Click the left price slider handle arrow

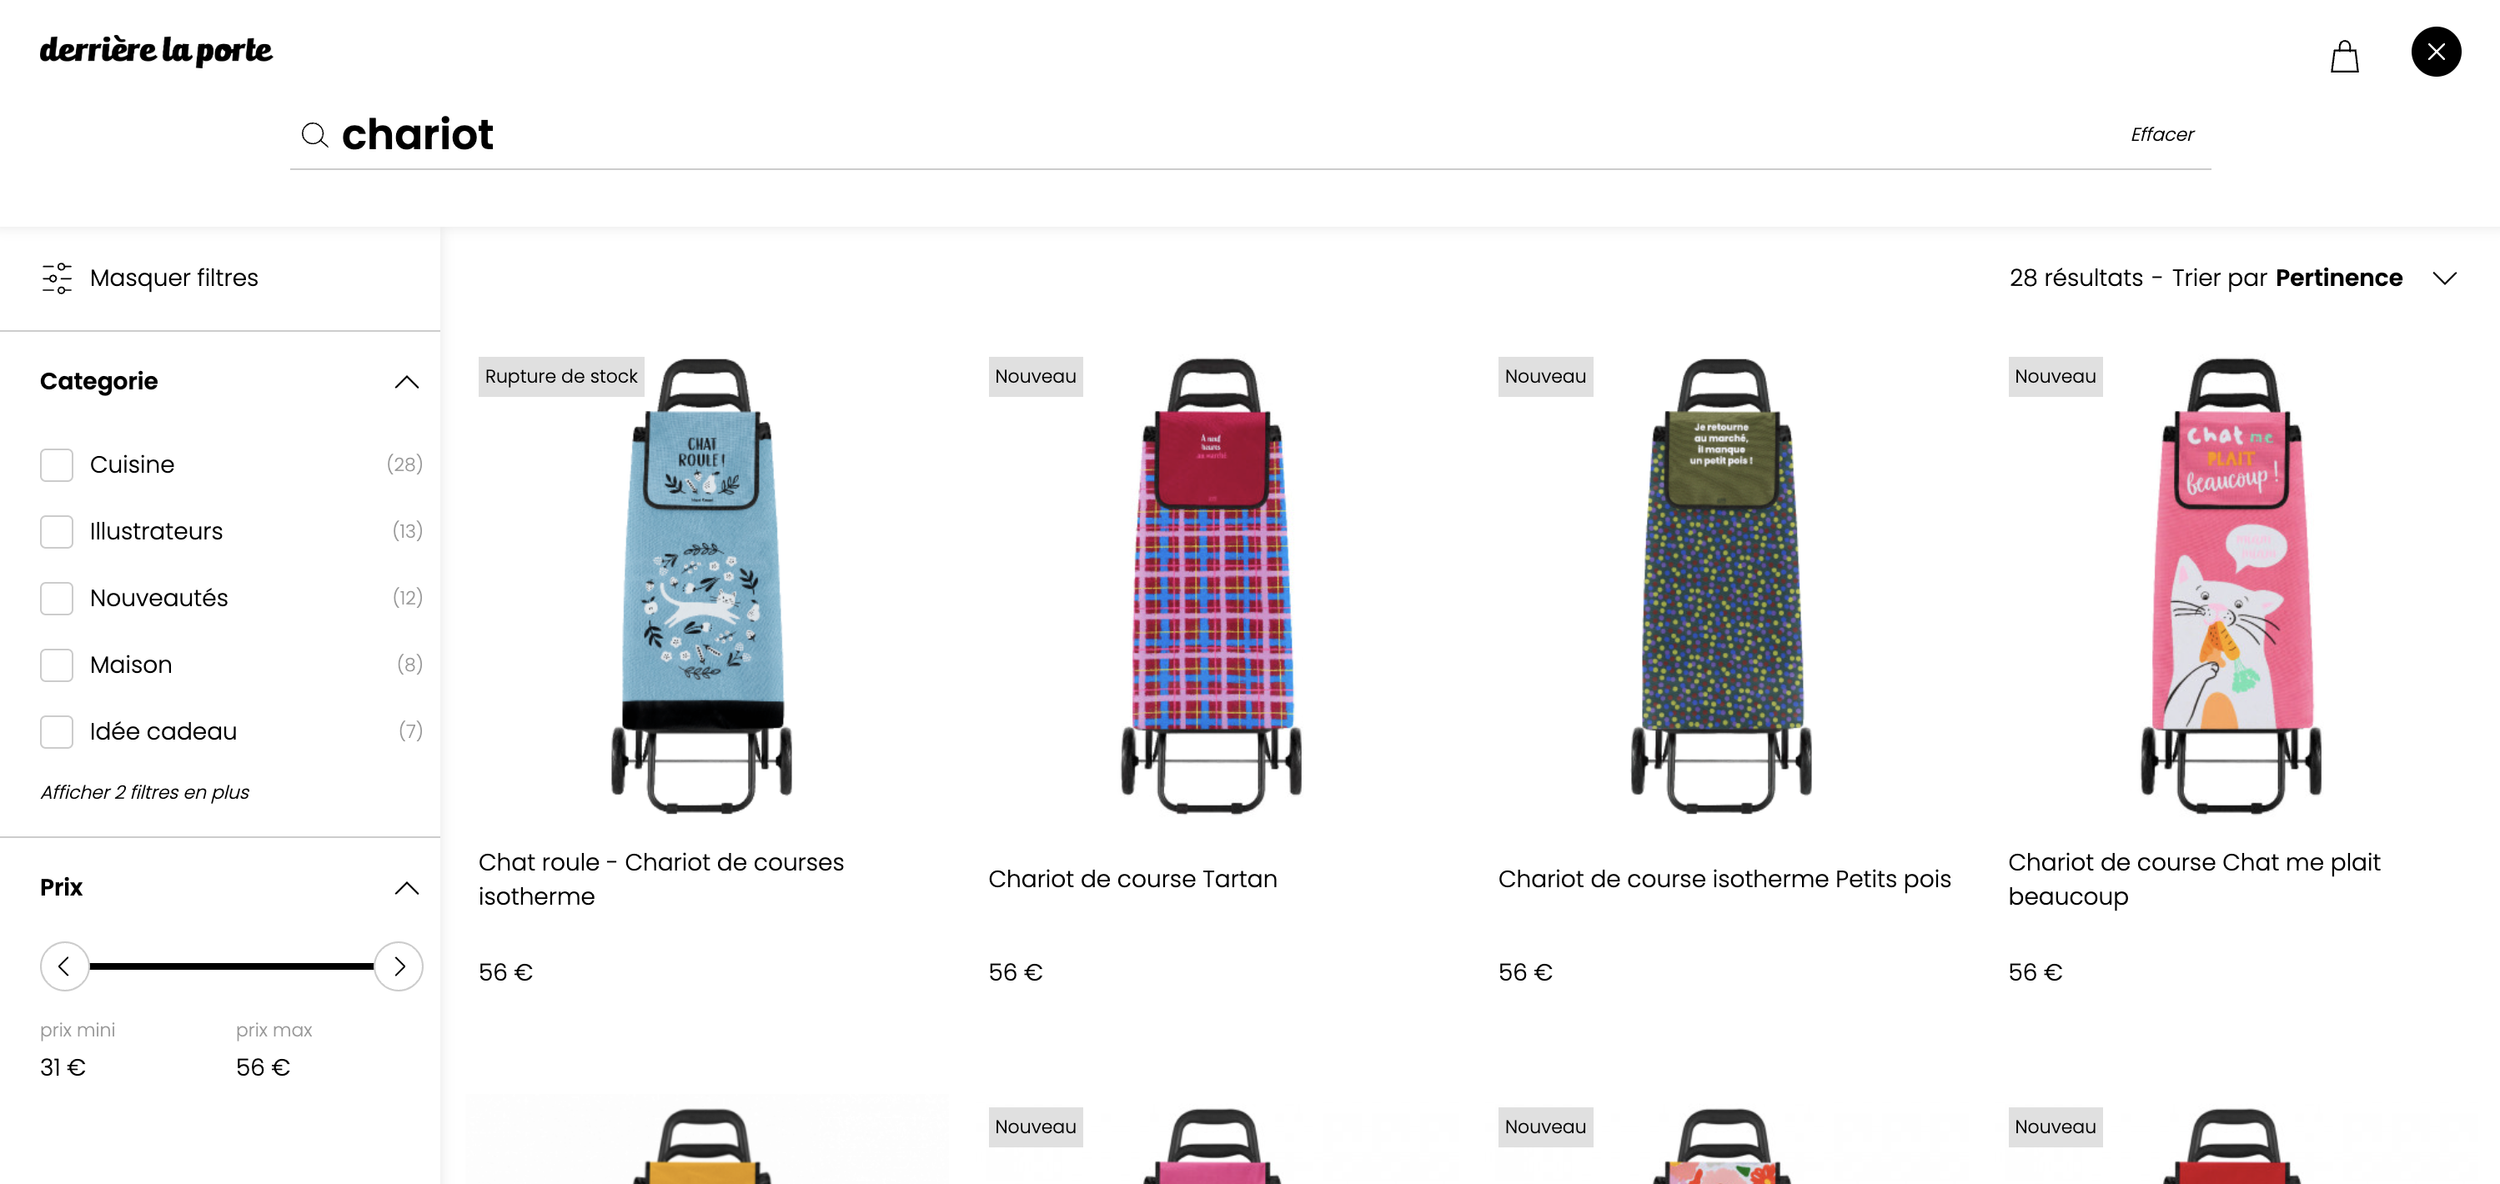click(65, 966)
